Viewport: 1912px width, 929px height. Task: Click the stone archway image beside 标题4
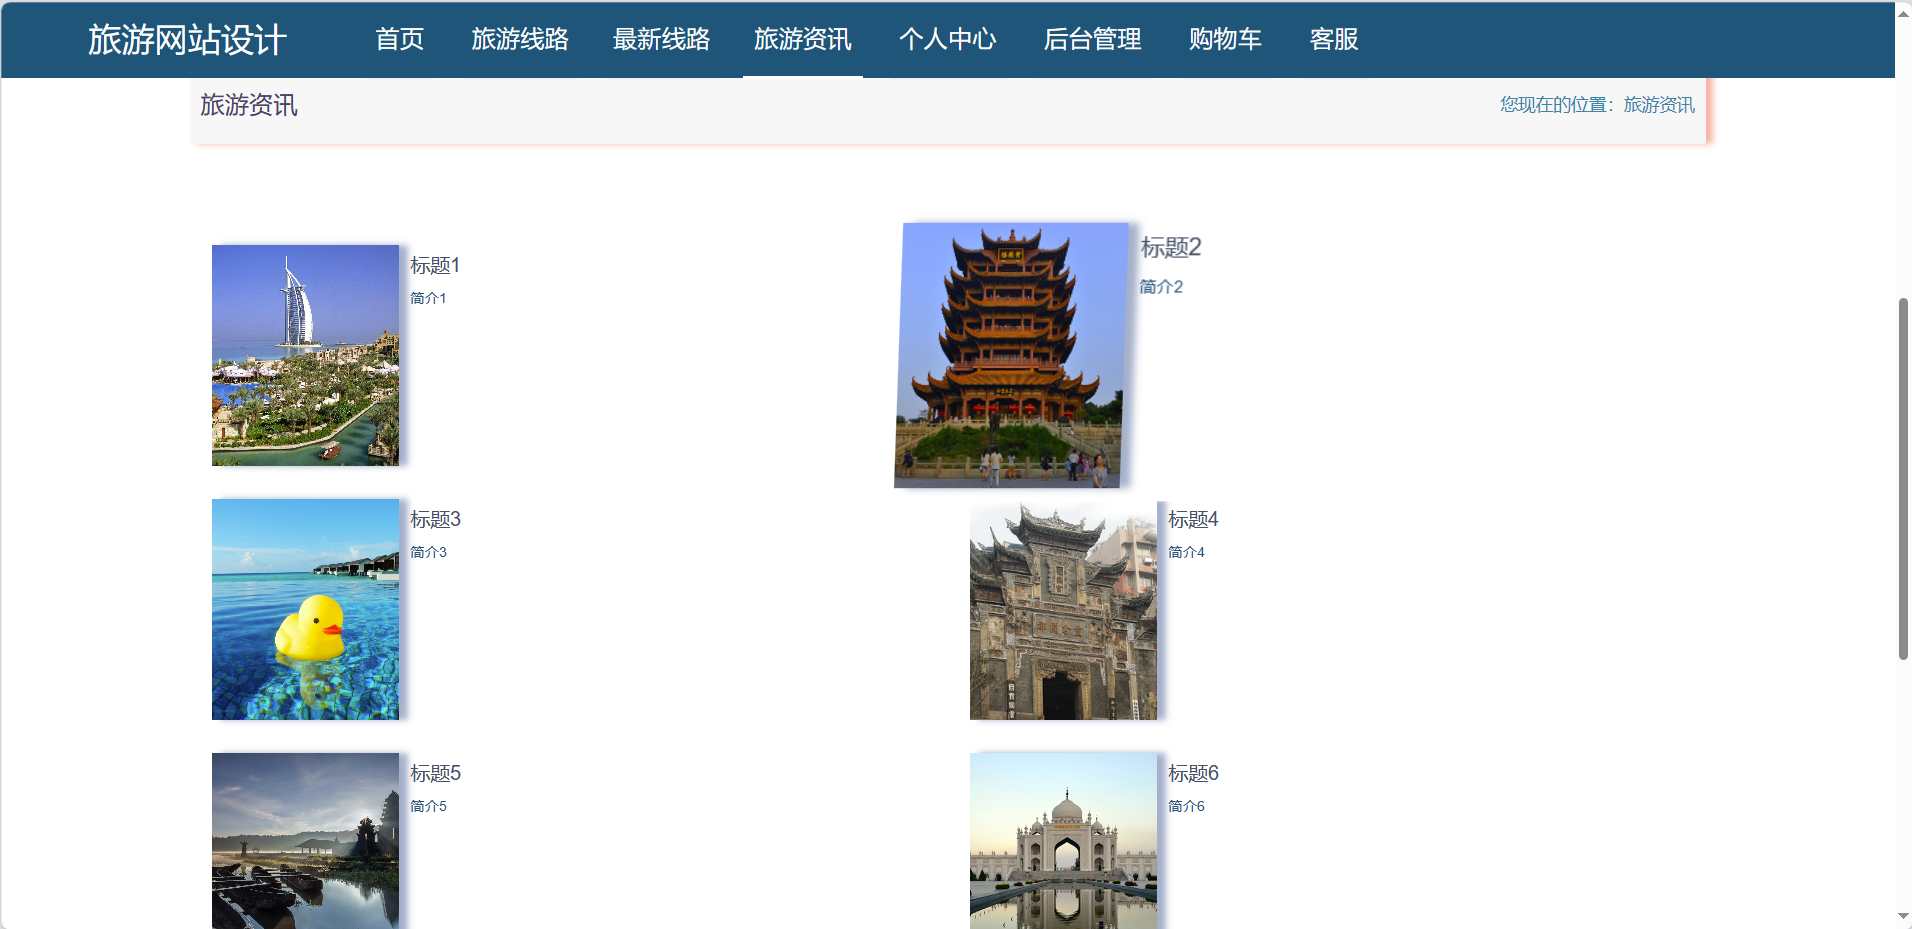1062,609
